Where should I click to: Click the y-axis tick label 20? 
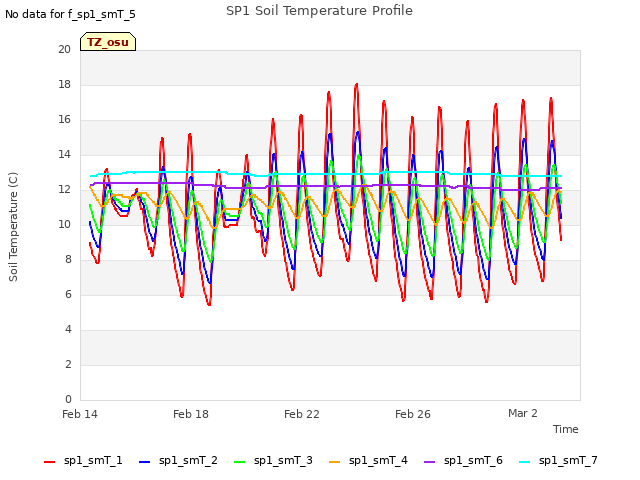[x=64, y=49]
